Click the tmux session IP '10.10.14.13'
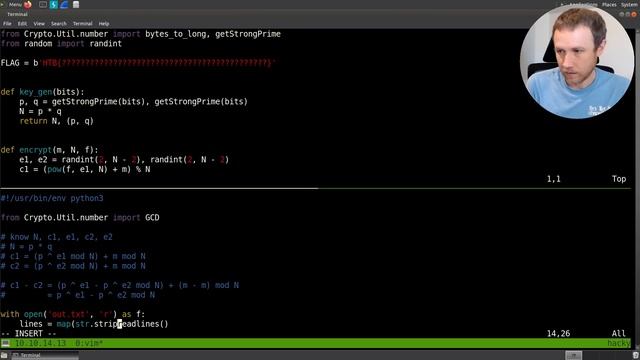This screenshot has width=640, height=360. tap(40, 343)
